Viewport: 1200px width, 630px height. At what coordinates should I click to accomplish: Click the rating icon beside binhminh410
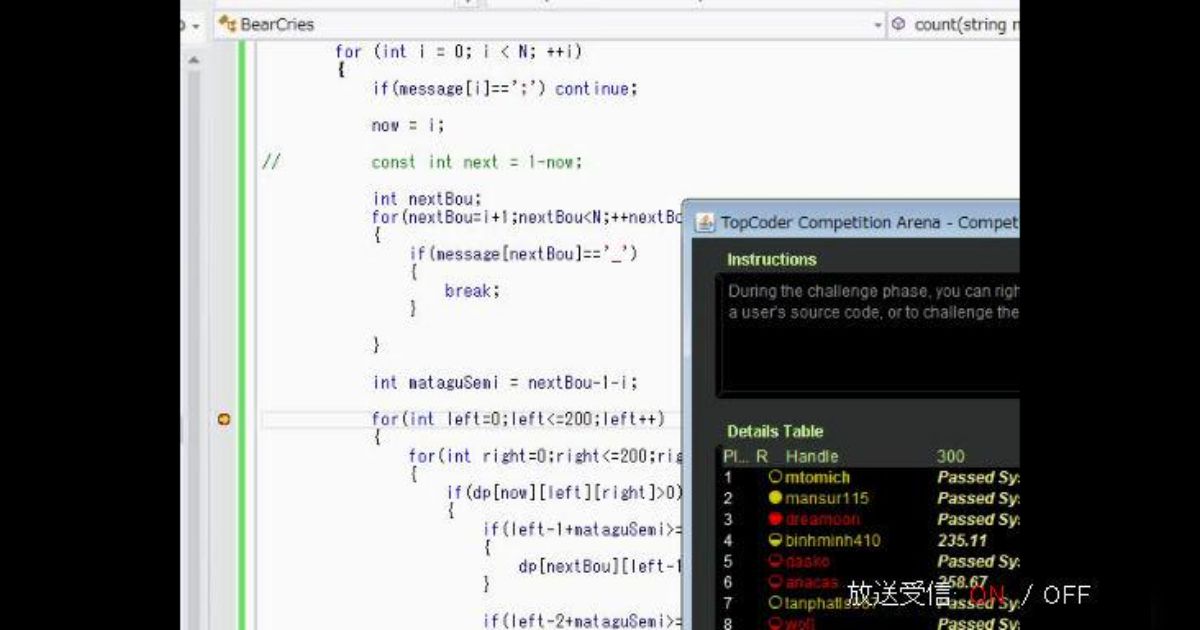tap(775, 540)
